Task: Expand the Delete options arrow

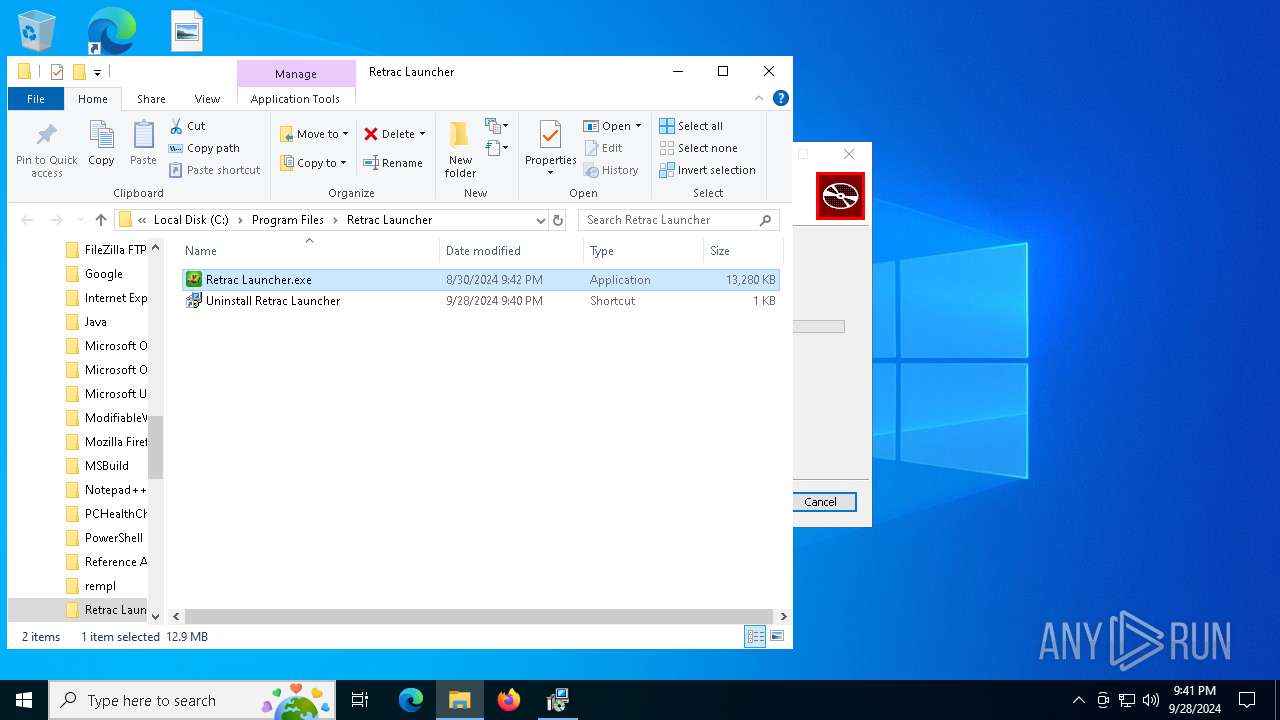Action: (x=422, y=134)
